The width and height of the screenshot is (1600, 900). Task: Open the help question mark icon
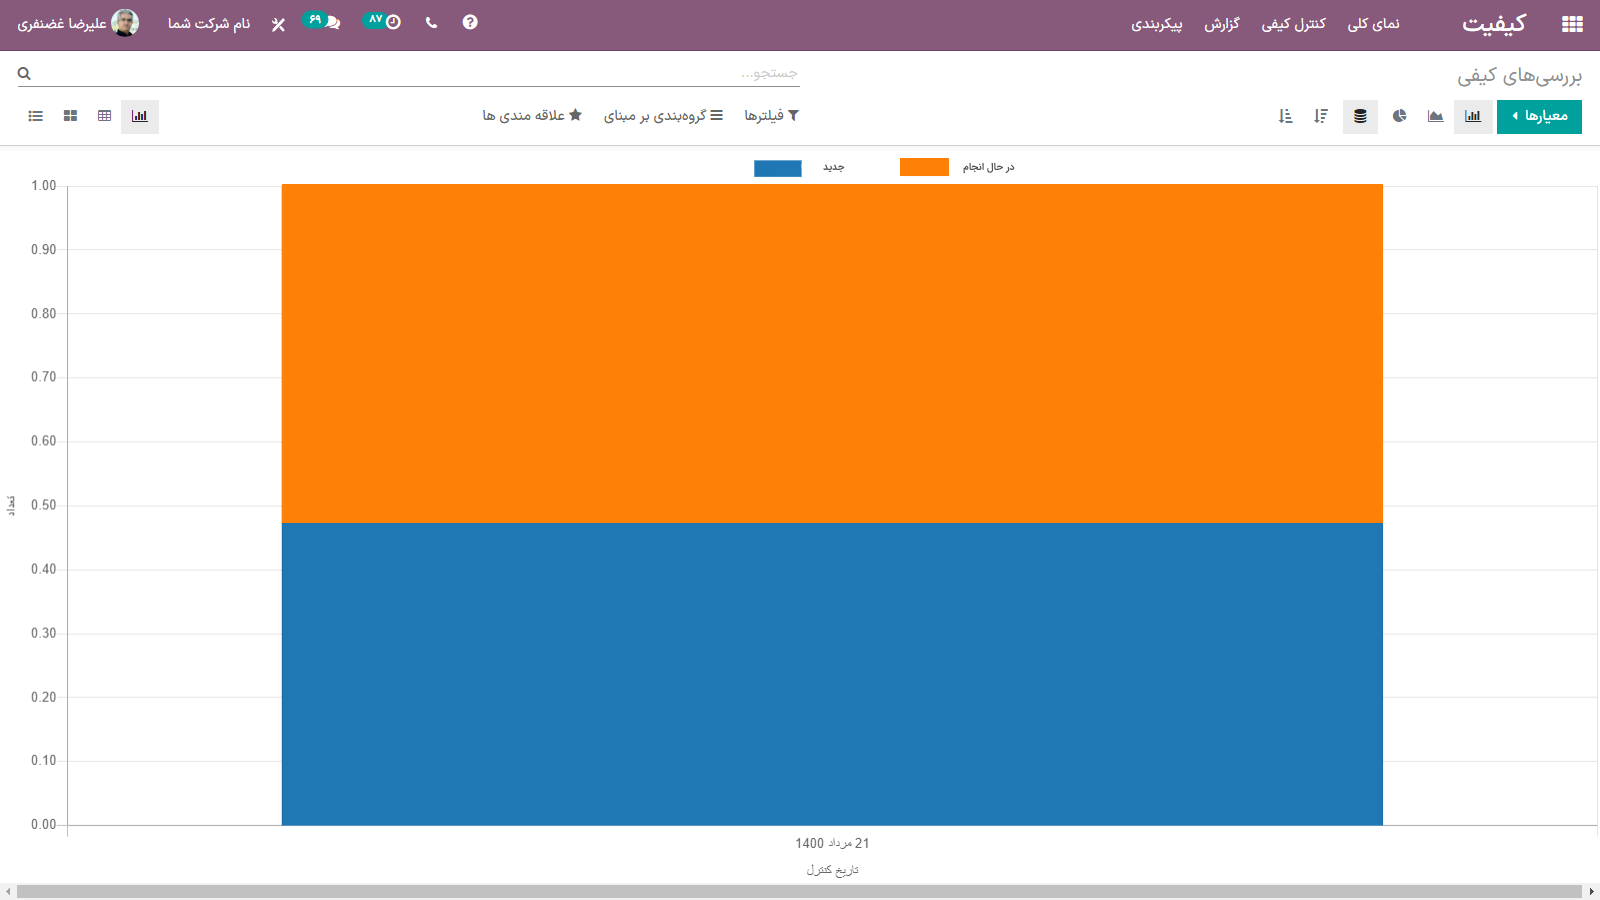tap(470, 22)
